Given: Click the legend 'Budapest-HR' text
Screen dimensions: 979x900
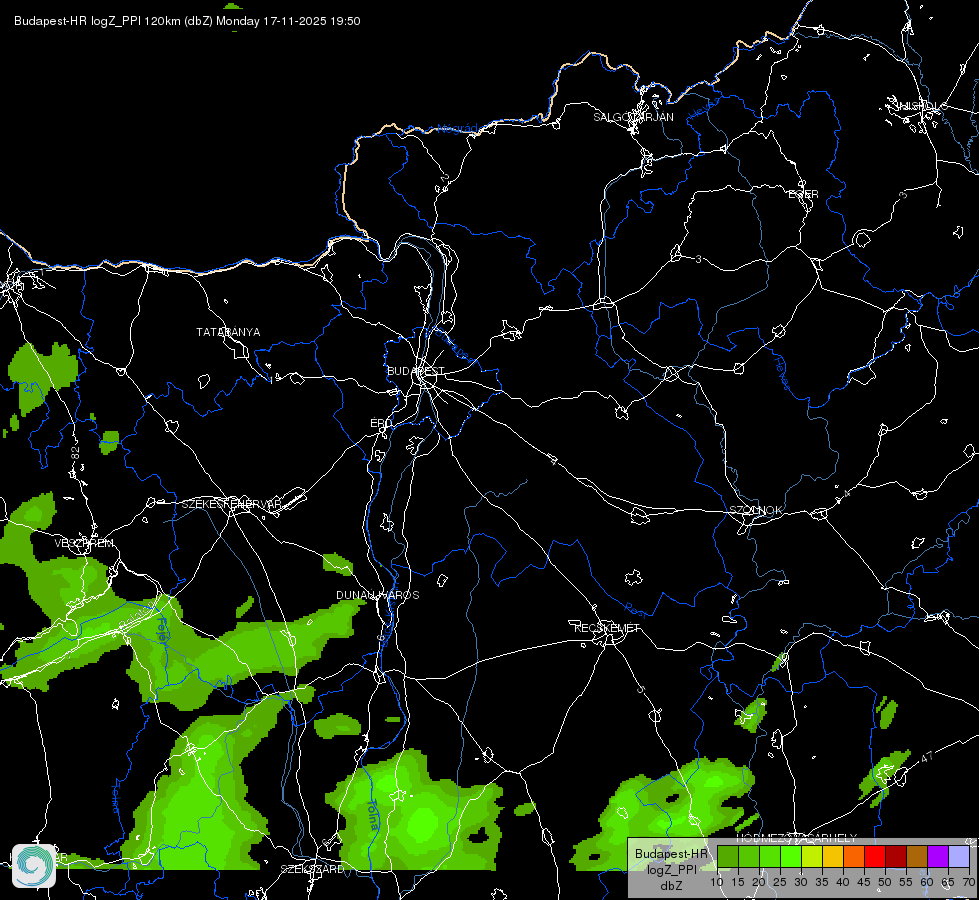Looking at the screenshot, I should click(x=671, y=854).
